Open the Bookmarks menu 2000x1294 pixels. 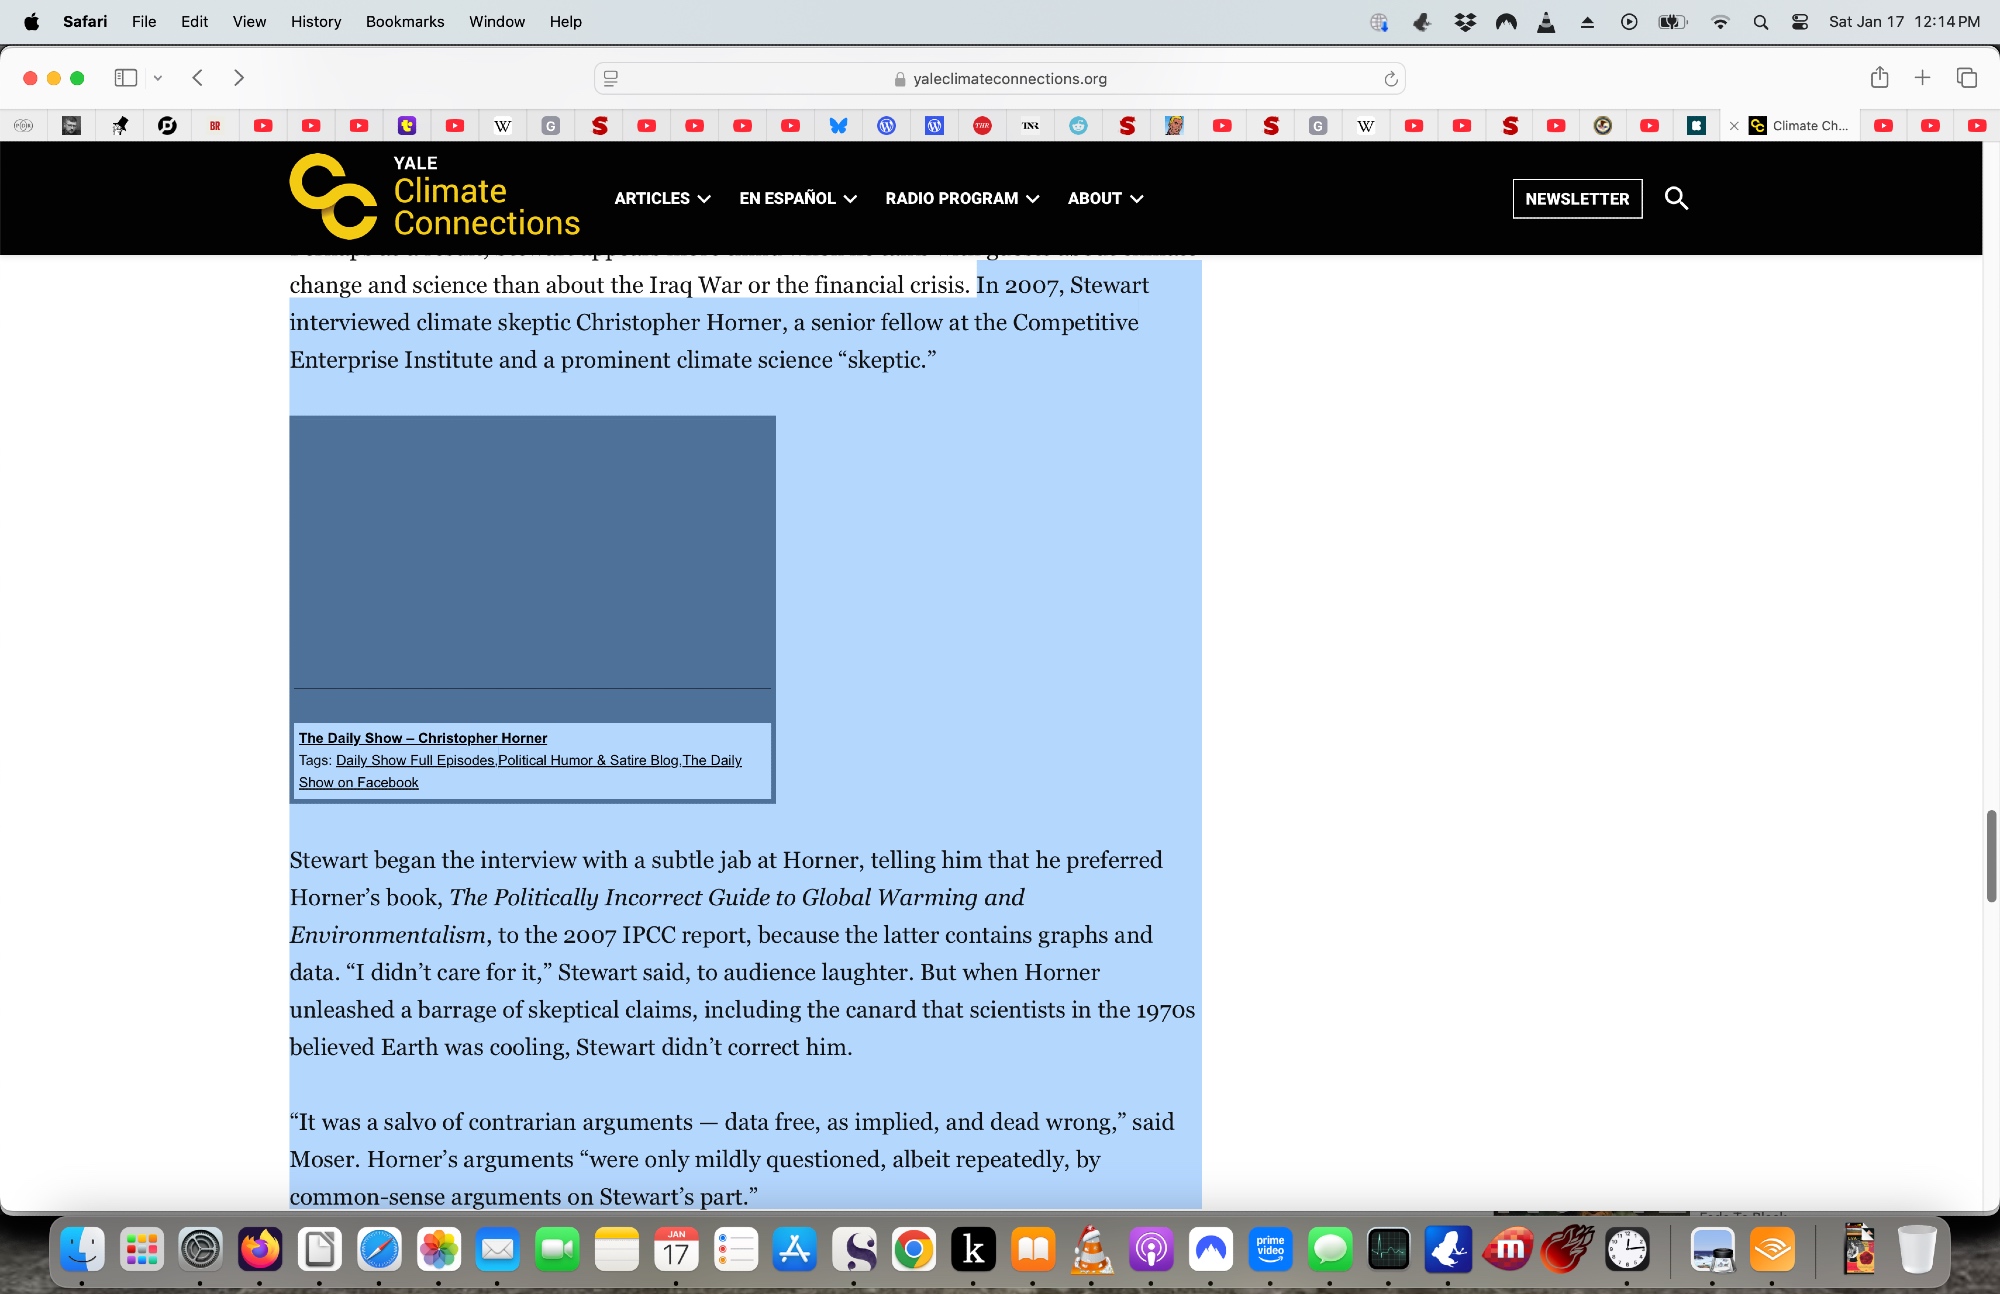pyautogui.click(x=404, y=22)
